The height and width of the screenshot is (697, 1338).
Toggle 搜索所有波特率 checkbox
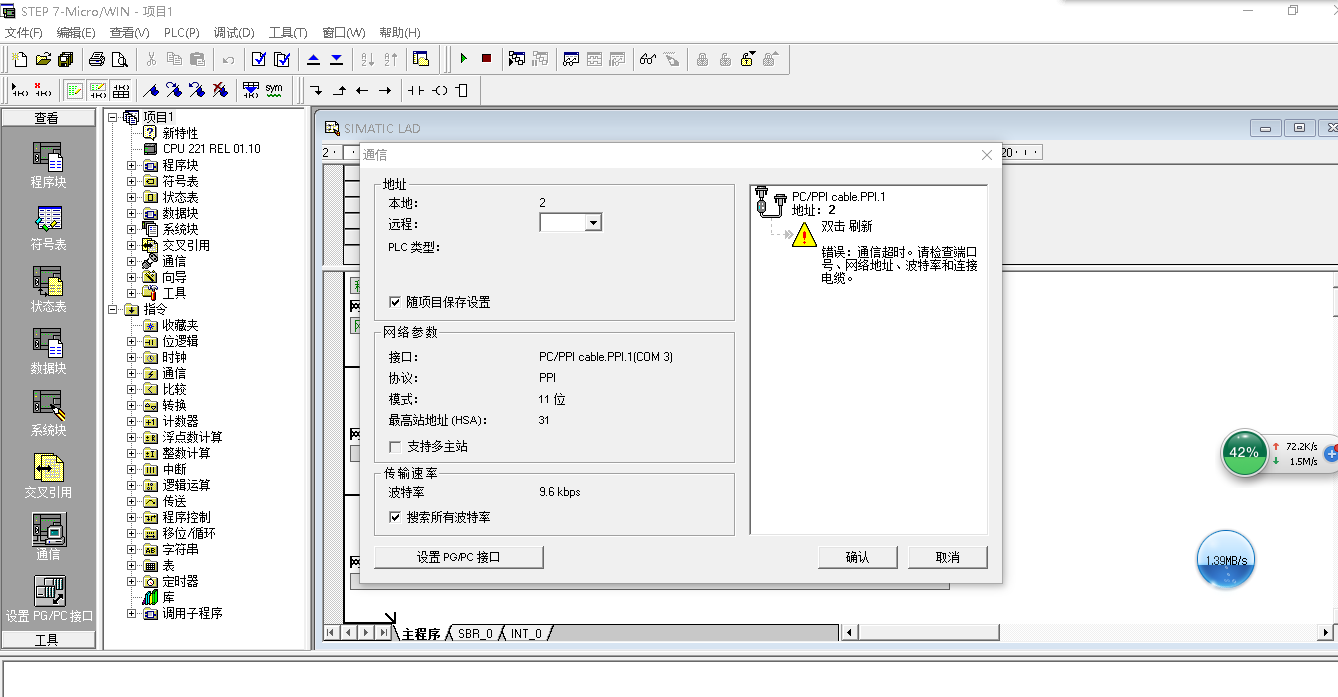click(395, 517)
